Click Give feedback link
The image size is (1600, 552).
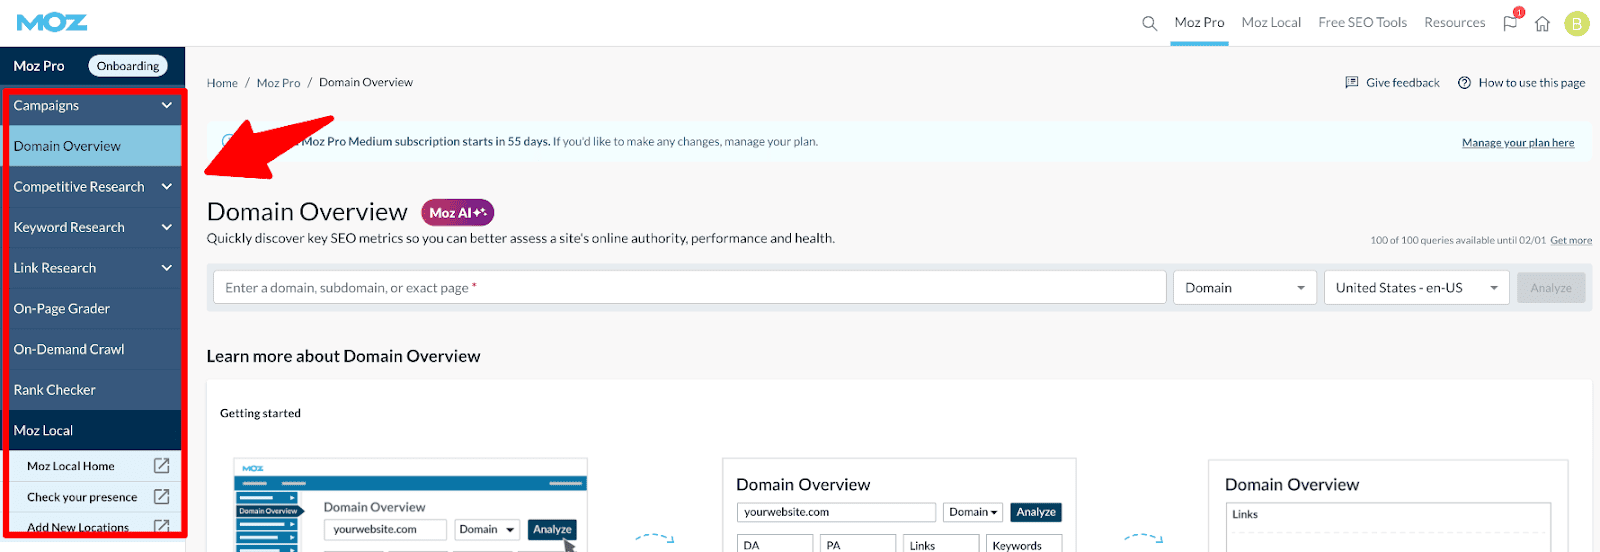click(1403, 83)
